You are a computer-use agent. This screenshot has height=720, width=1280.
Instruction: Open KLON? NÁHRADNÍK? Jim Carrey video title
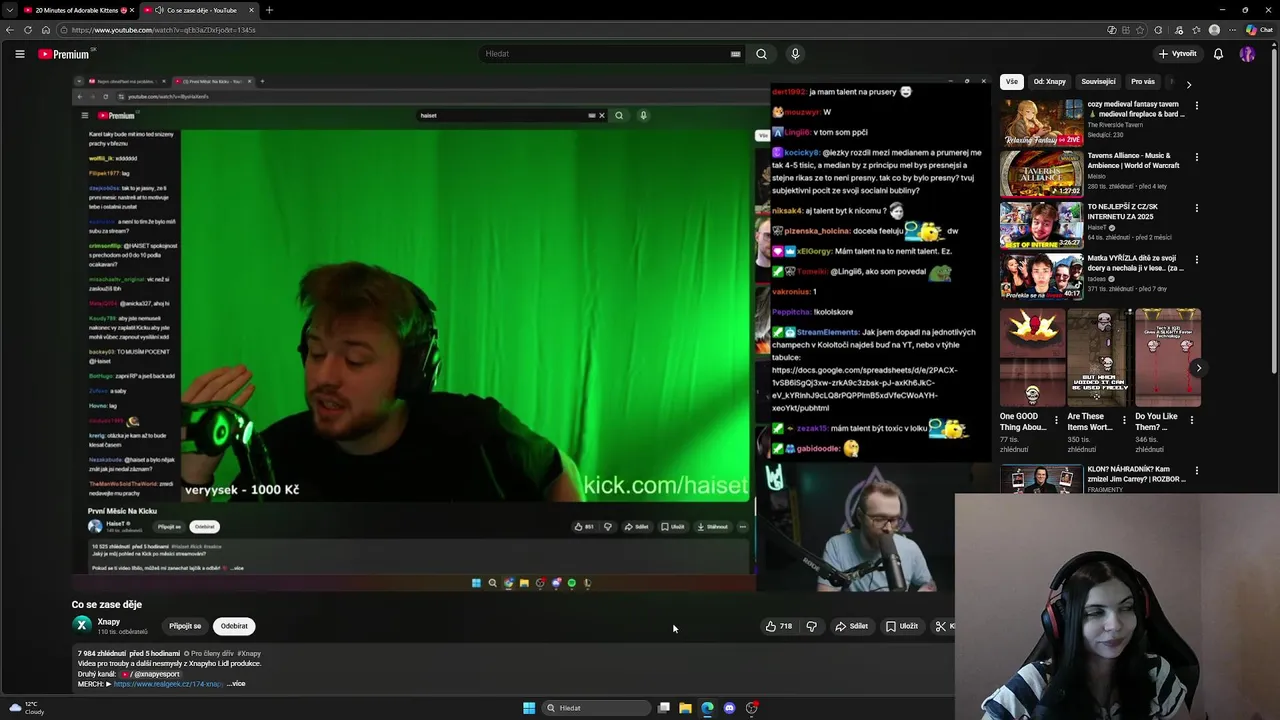(x=1136, y=474)
